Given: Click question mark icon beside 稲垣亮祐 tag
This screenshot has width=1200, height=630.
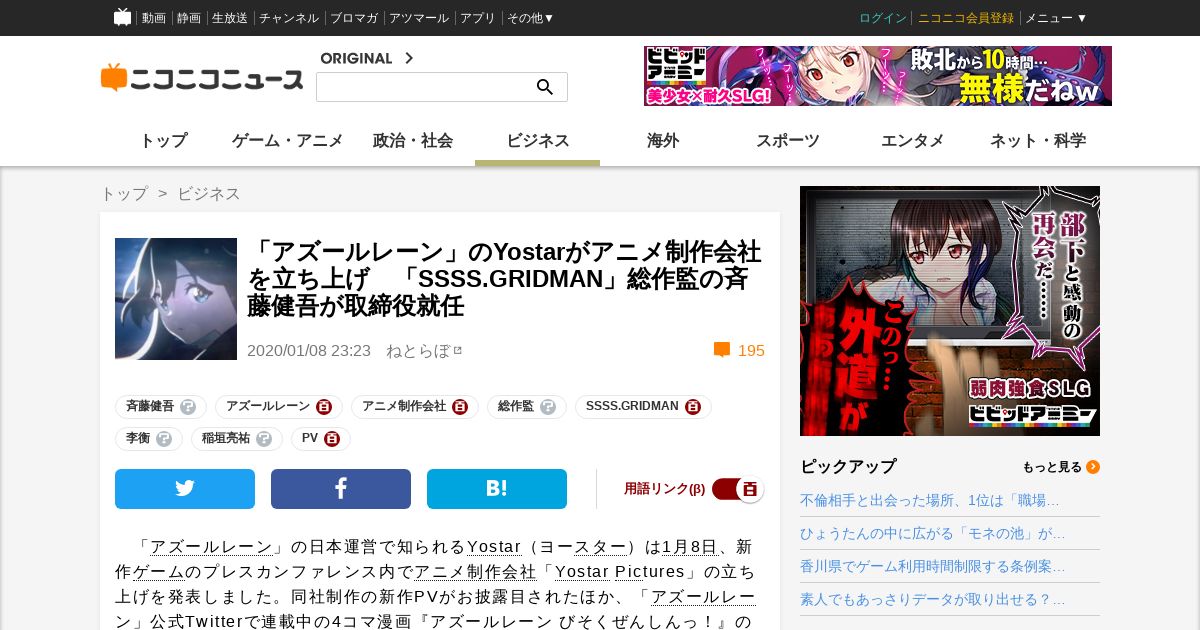Looking at the screenshot, I should 264,439.
